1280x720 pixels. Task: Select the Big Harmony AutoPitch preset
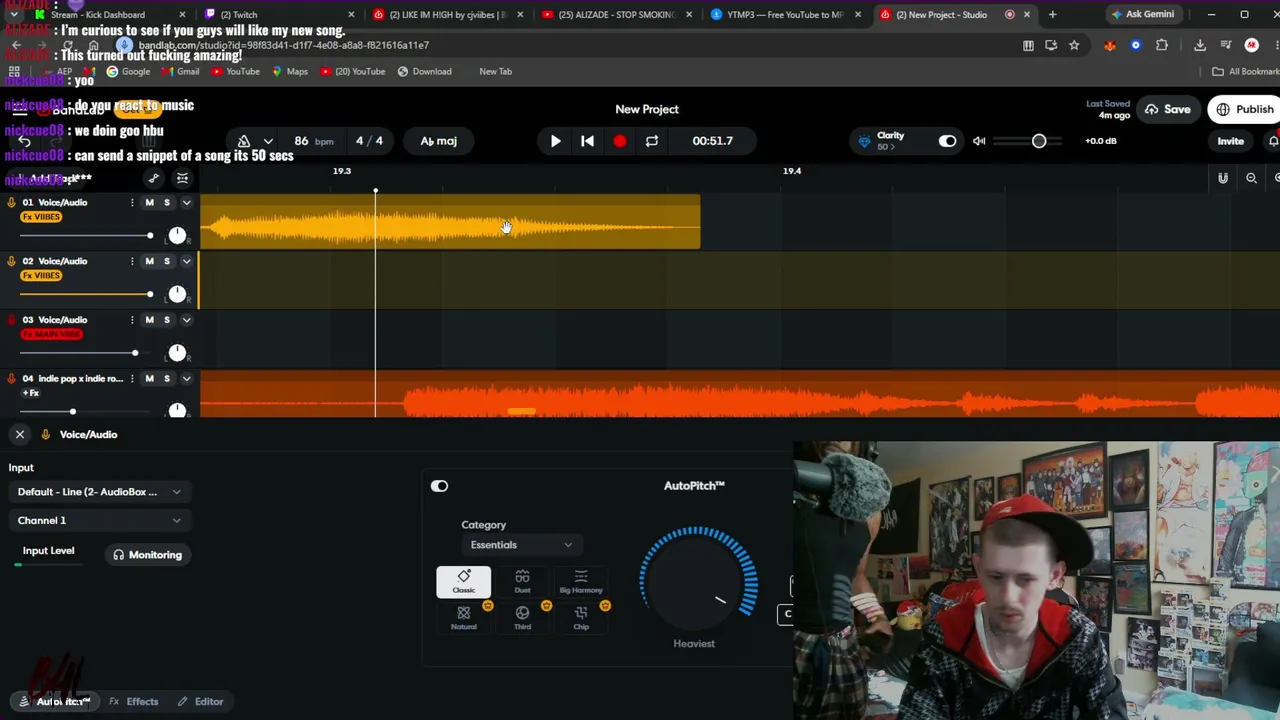tap(581, 582)
